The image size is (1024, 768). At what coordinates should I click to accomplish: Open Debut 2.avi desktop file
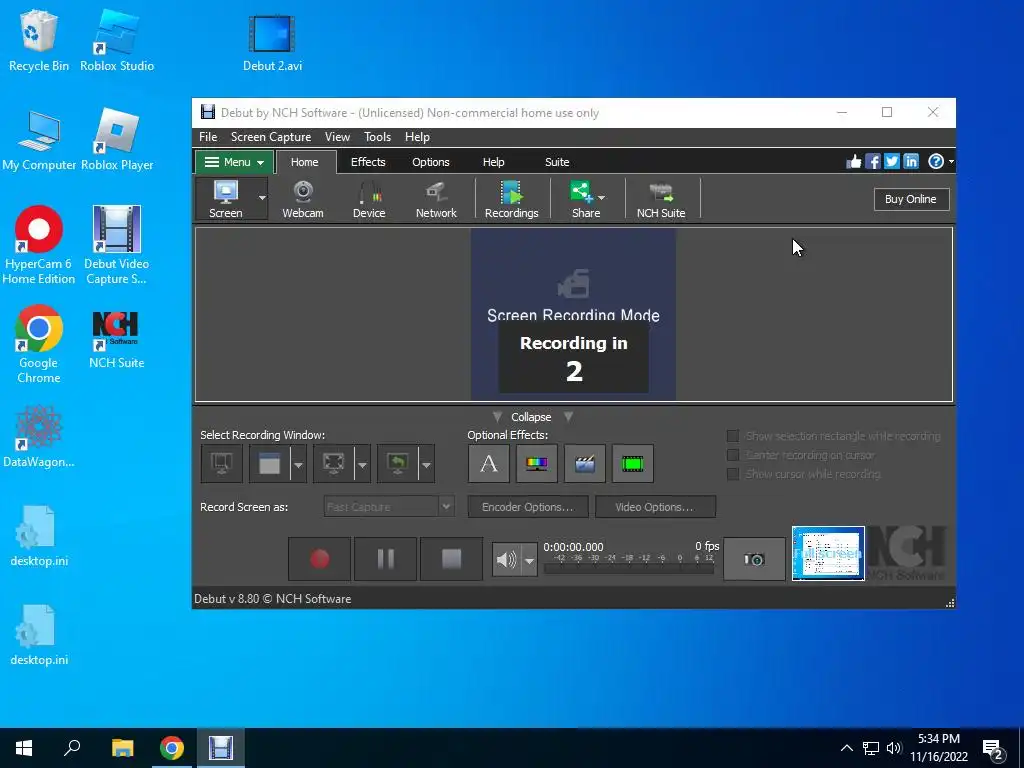point(272,43)
